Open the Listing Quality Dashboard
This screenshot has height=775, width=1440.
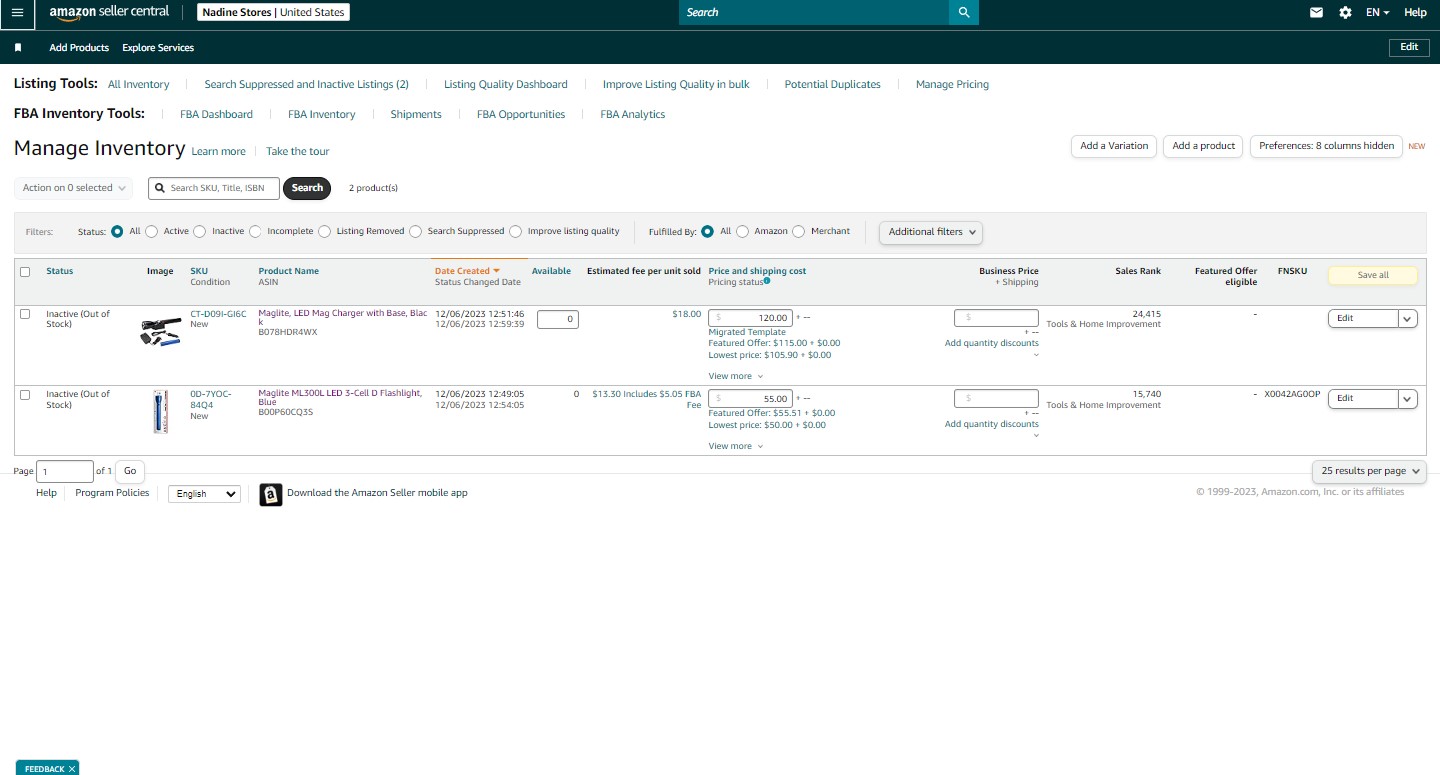[506, 85]
